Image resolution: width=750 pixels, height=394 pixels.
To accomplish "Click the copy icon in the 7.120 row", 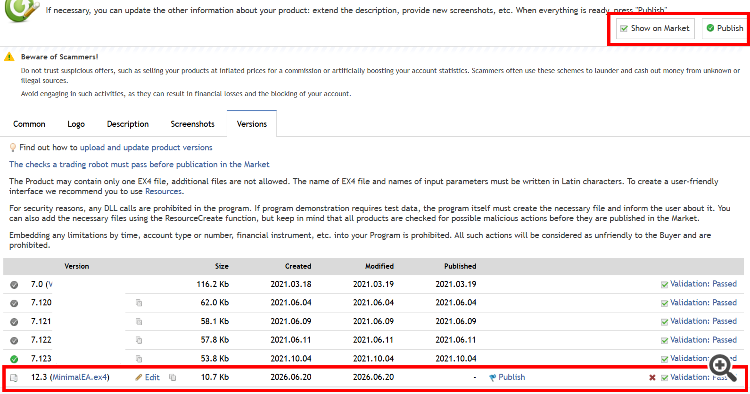I will click(x=139, y=303).
